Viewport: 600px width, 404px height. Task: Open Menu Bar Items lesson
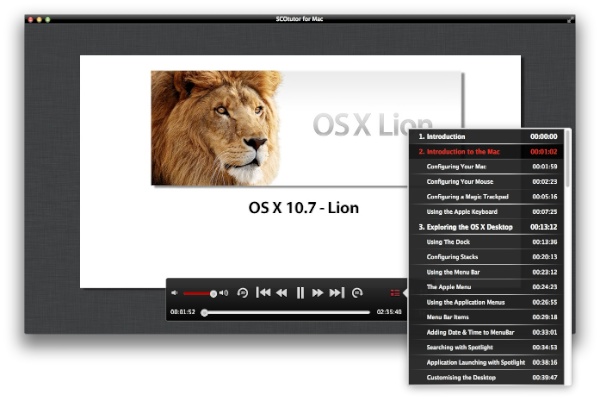(488, 317)
